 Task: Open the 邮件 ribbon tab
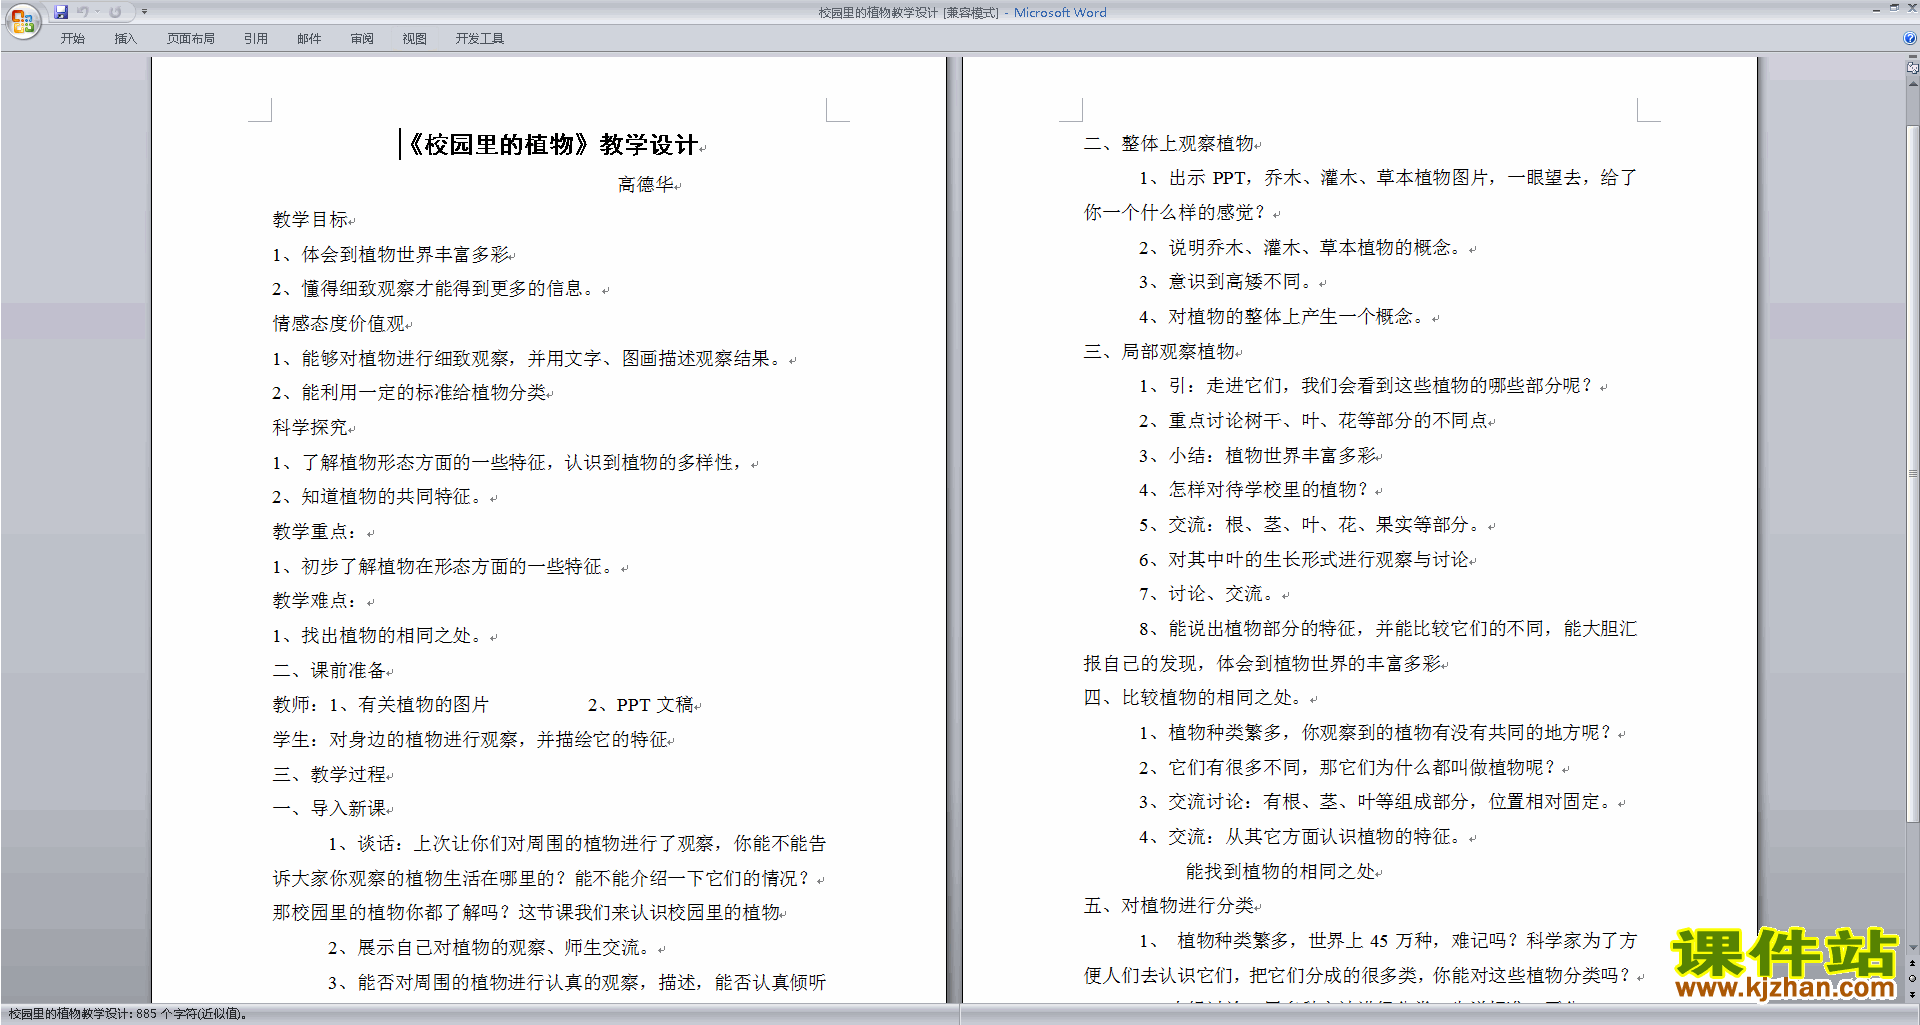[309, 39]
